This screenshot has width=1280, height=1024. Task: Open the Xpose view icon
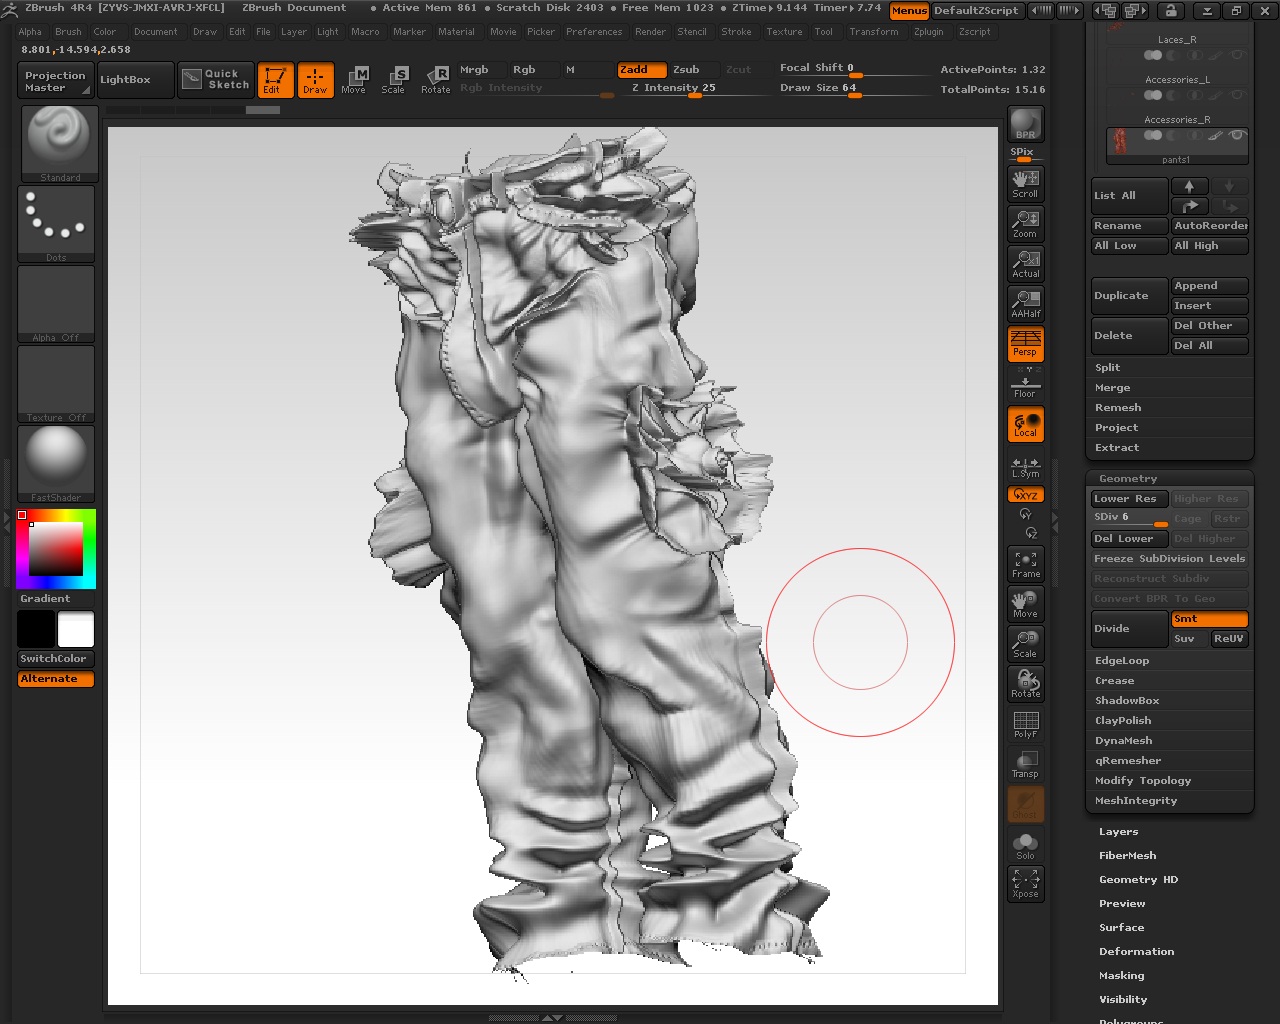[x=1025, y=883]
